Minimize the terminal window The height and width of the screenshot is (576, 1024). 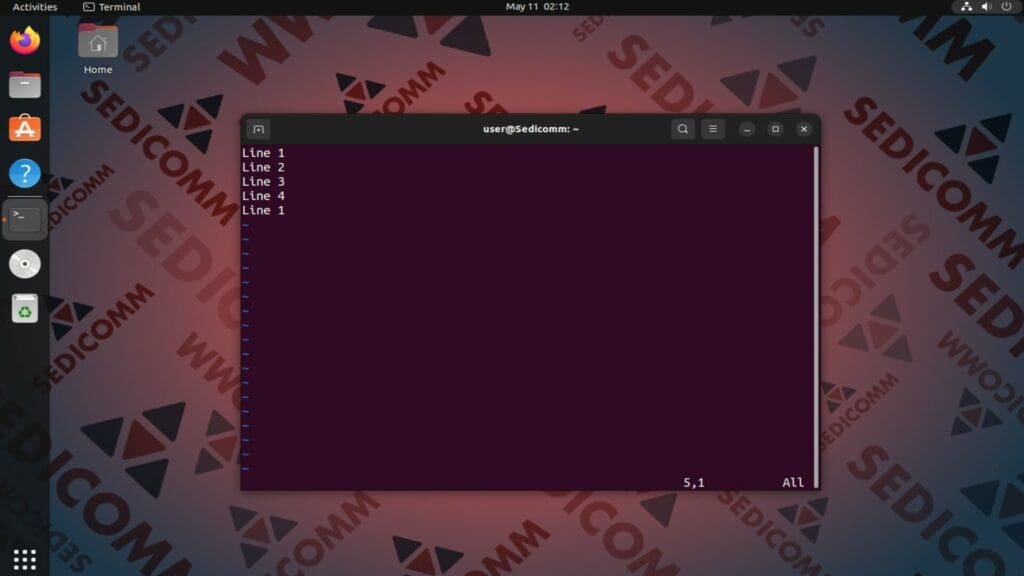pyautogui.click(x=747, y=129)
